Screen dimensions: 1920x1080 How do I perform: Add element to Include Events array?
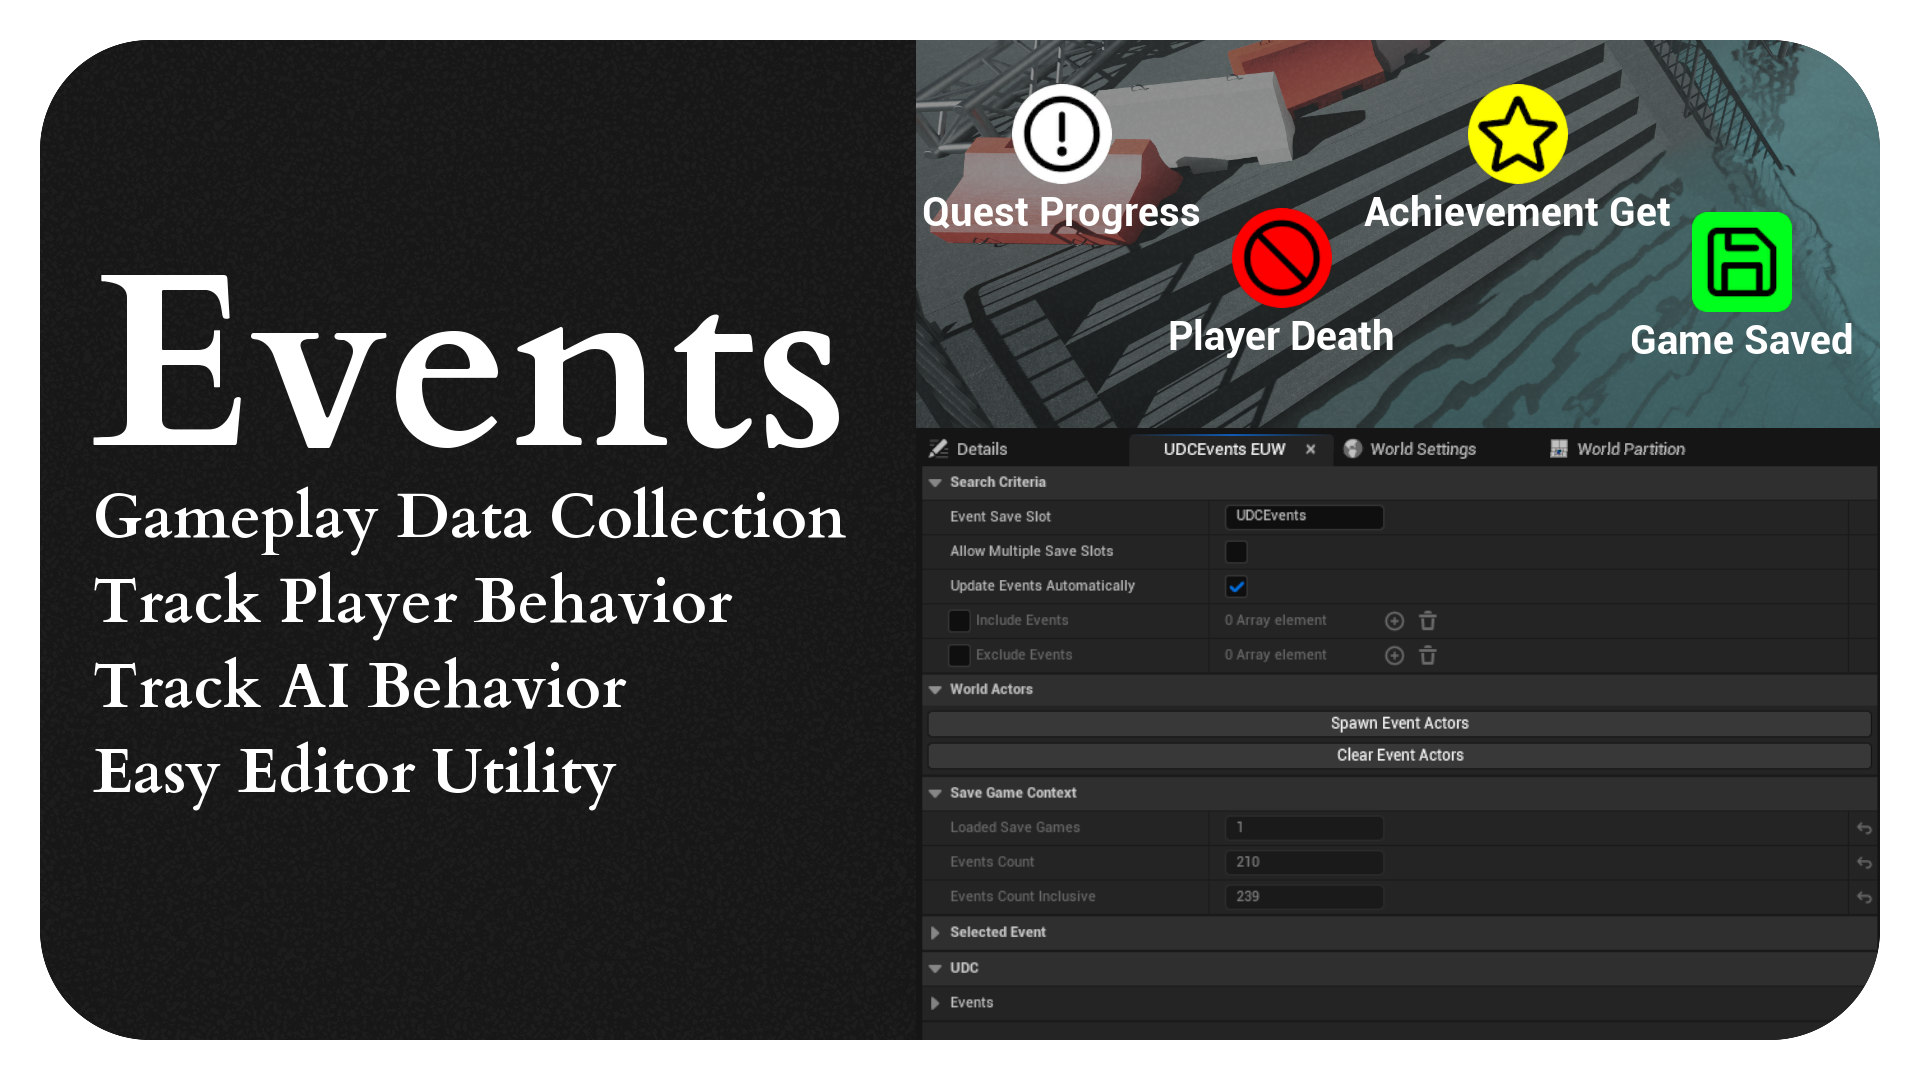pyautogui.click(x=1394, y=621)
